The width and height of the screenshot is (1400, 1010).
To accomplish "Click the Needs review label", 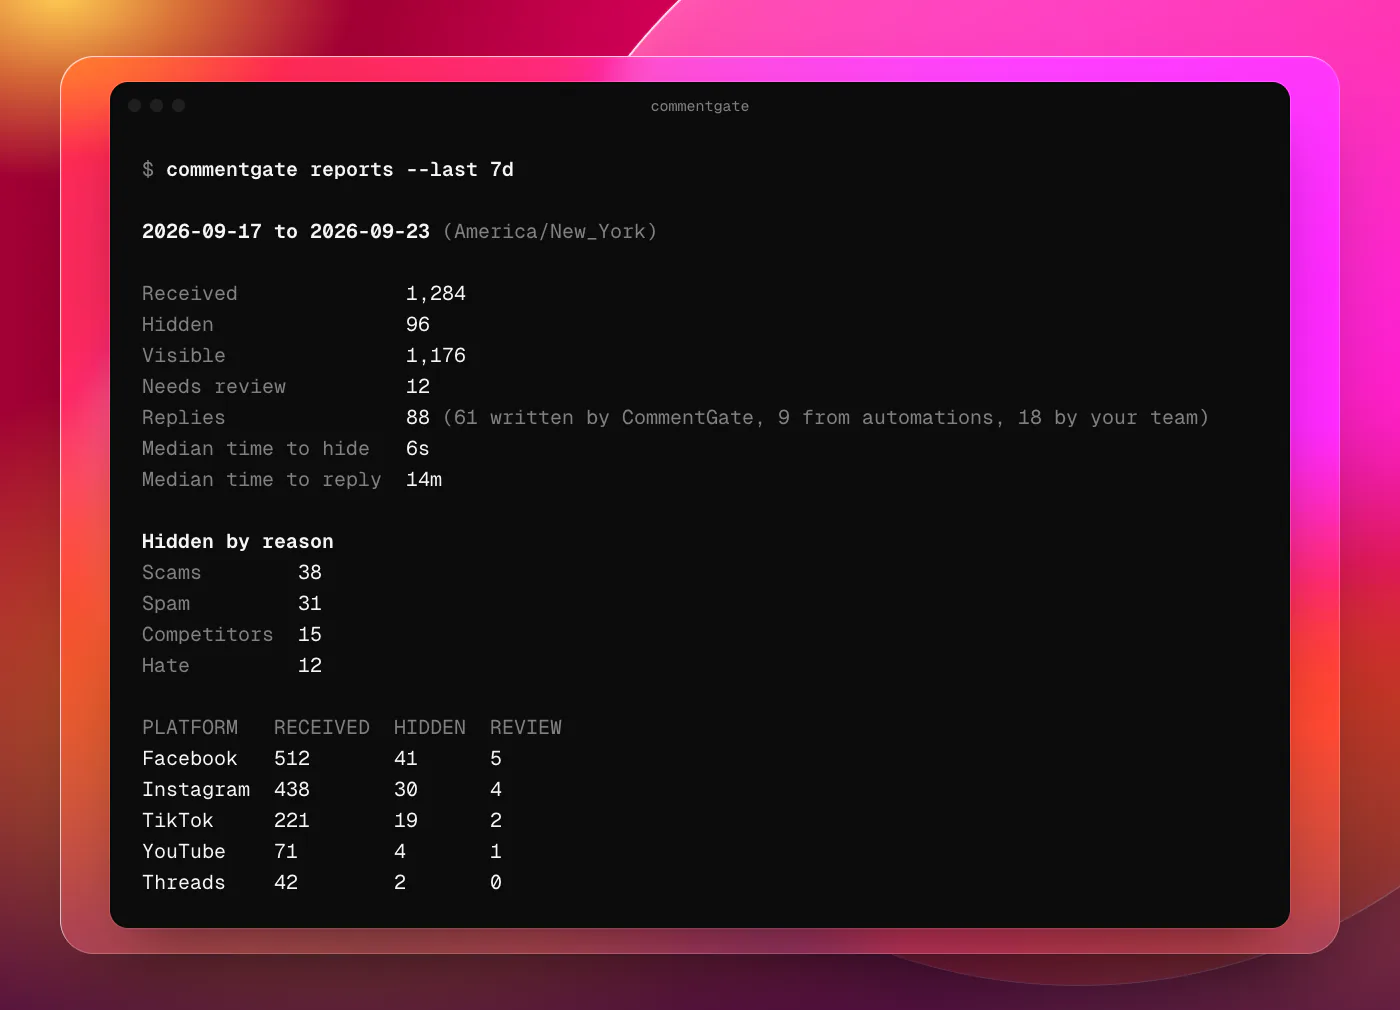I will click(214, 387).
